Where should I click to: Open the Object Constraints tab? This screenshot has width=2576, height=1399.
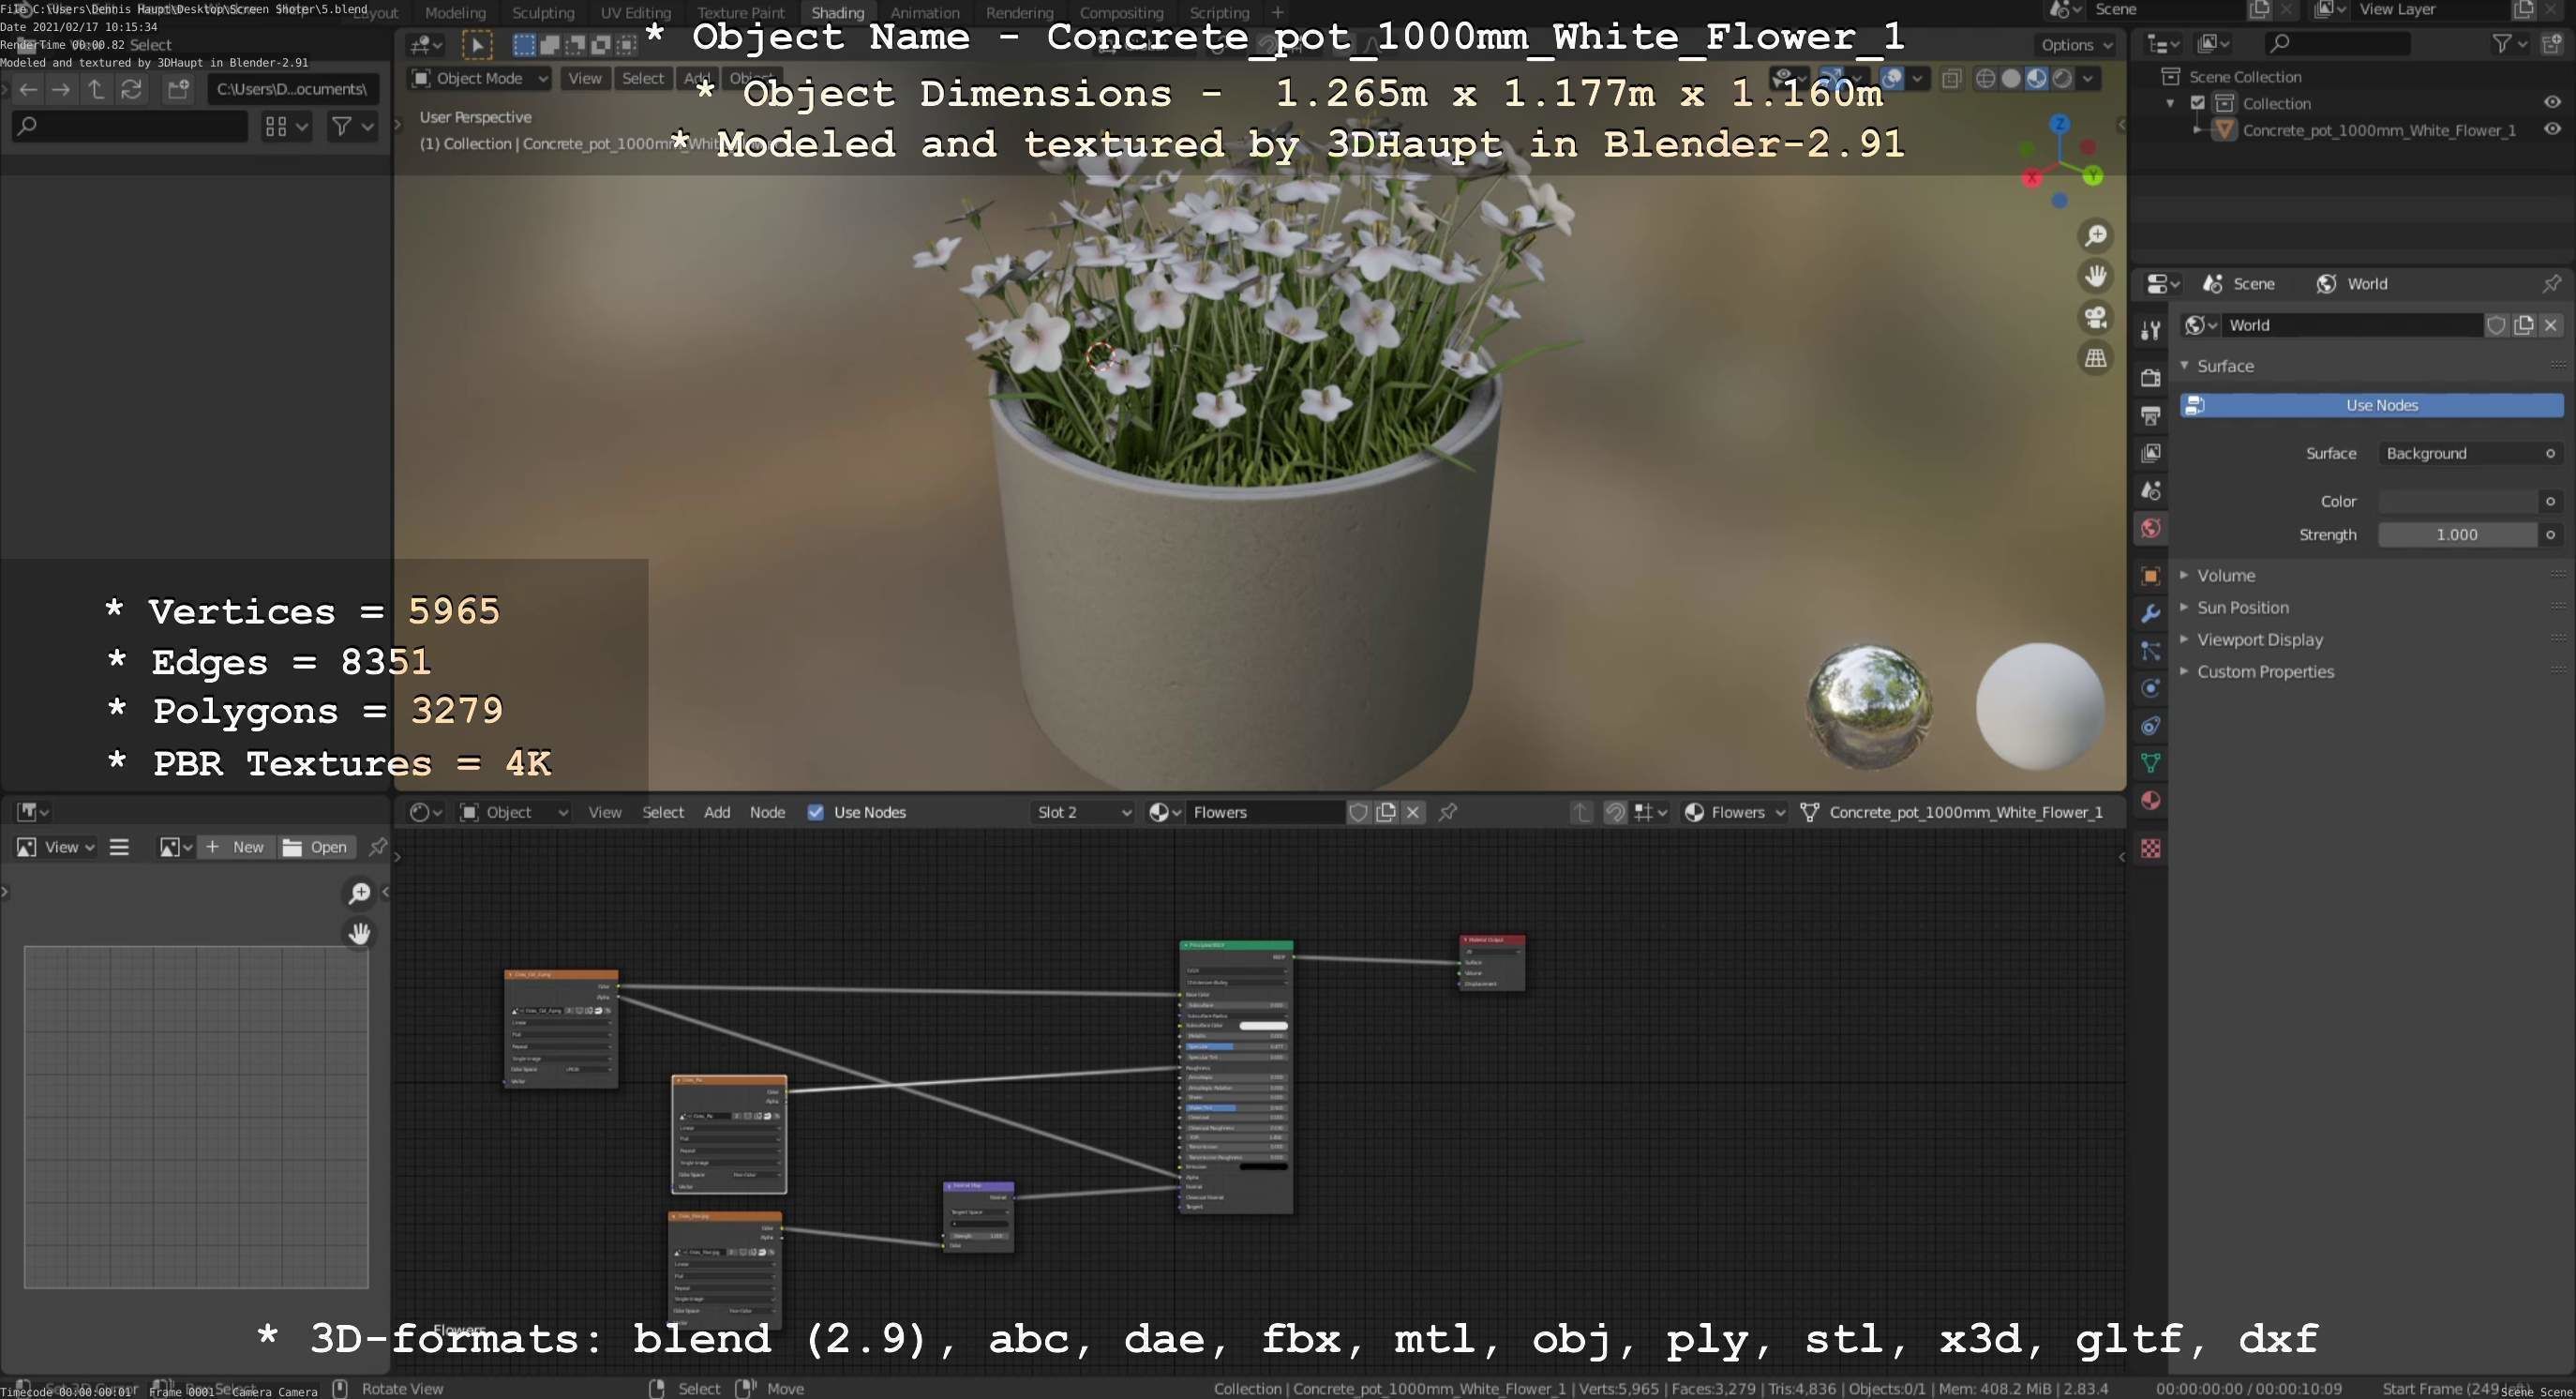pos(2150,726)
